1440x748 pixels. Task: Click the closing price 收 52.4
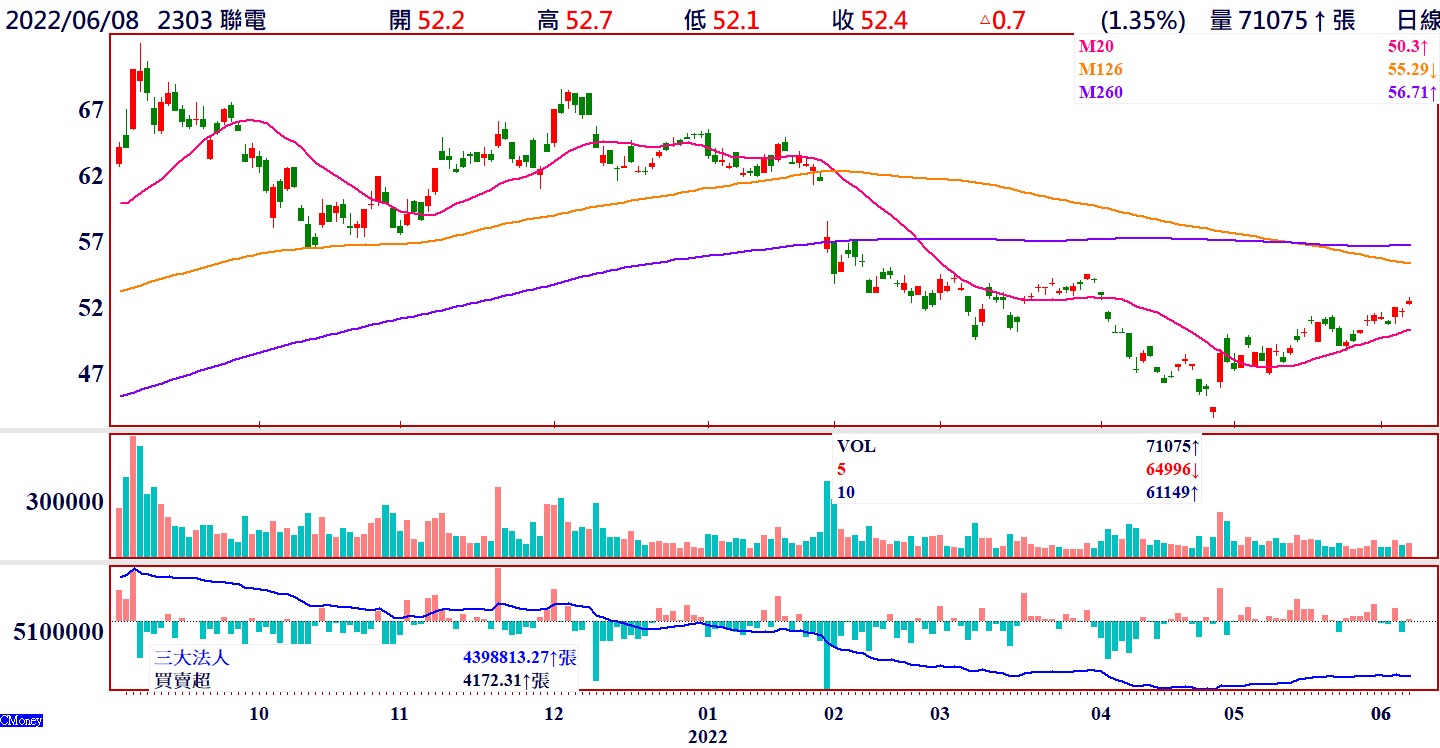[x=869, y=20]
